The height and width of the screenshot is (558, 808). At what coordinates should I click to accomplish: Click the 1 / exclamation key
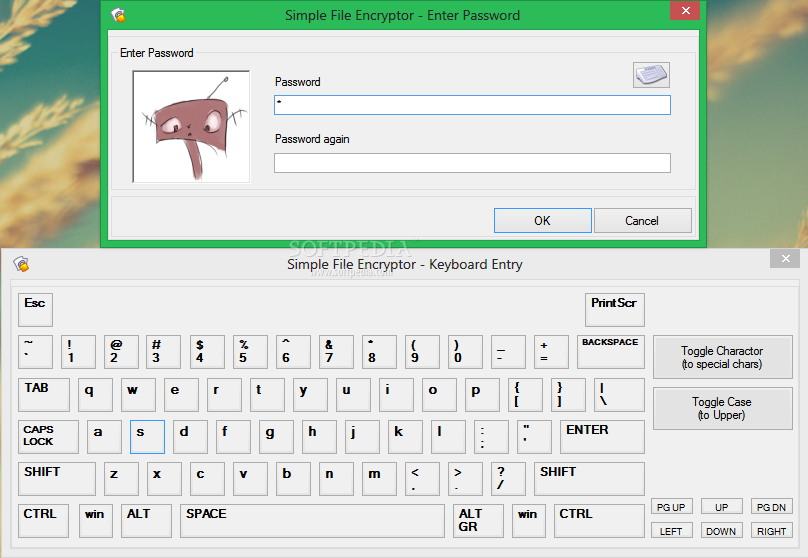pyautogui.click(x=78, y=352)
